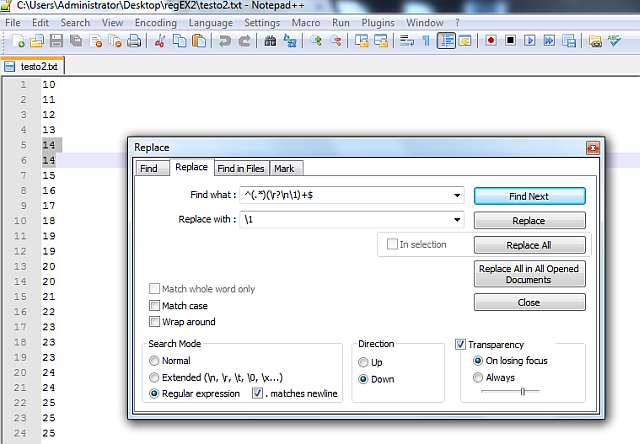Toggle Show All Characters pilcrow icon
This screenshot has width=640, height=444.
426,41
